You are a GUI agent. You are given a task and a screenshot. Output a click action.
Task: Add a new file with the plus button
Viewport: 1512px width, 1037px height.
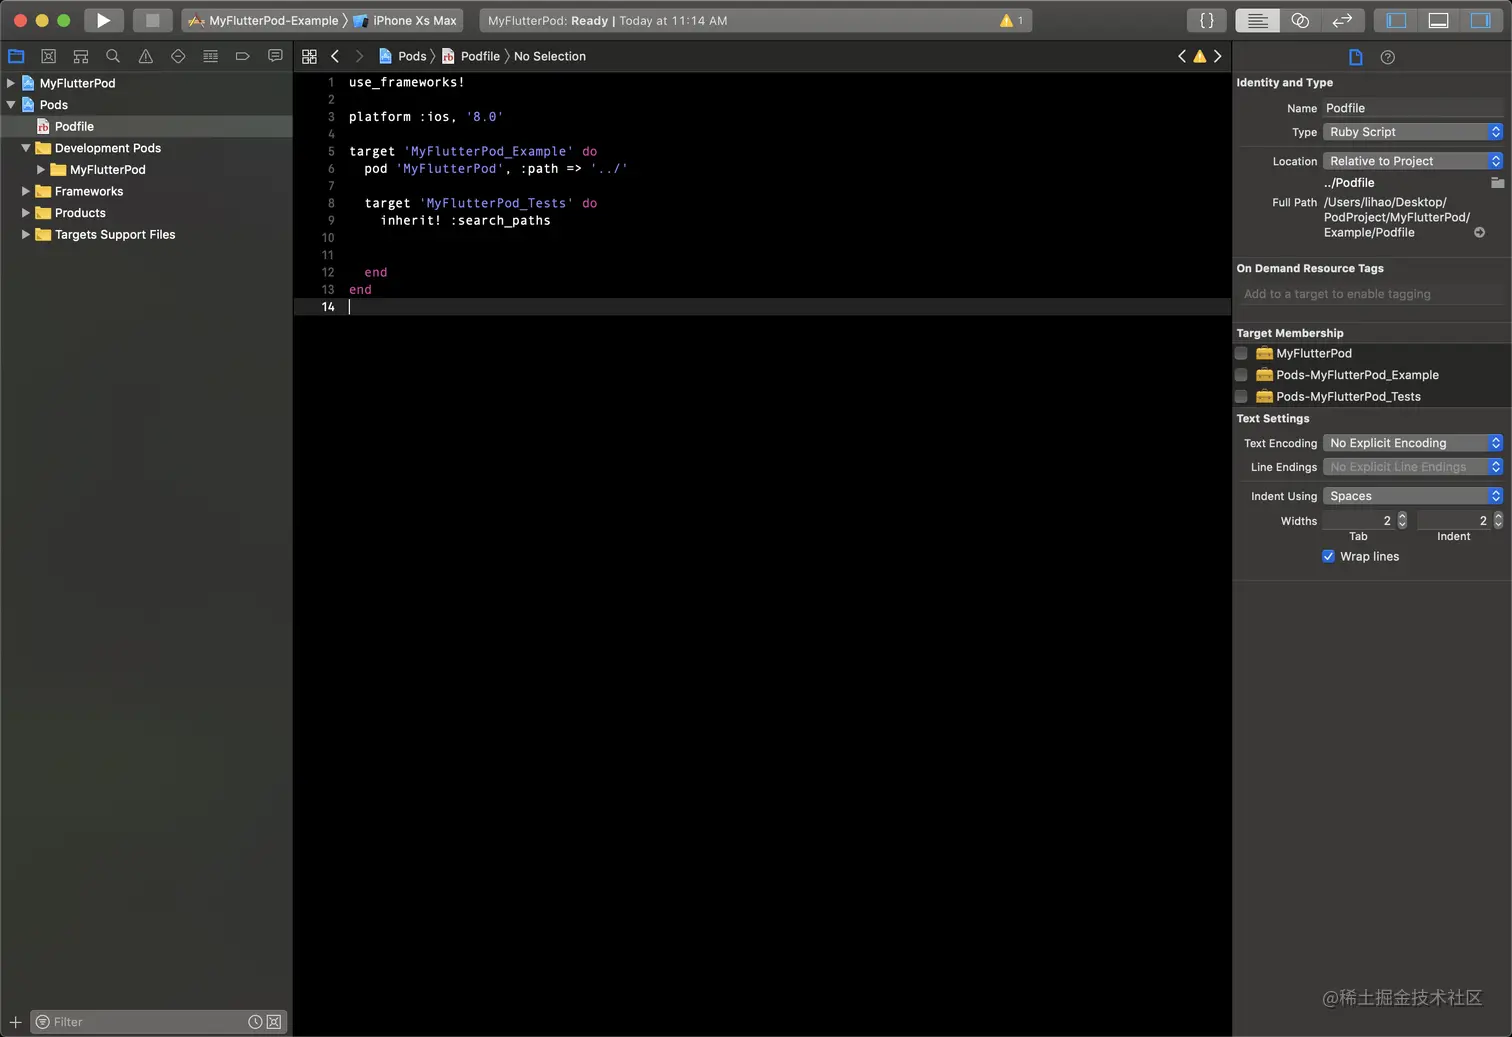tap(15, 1022)
